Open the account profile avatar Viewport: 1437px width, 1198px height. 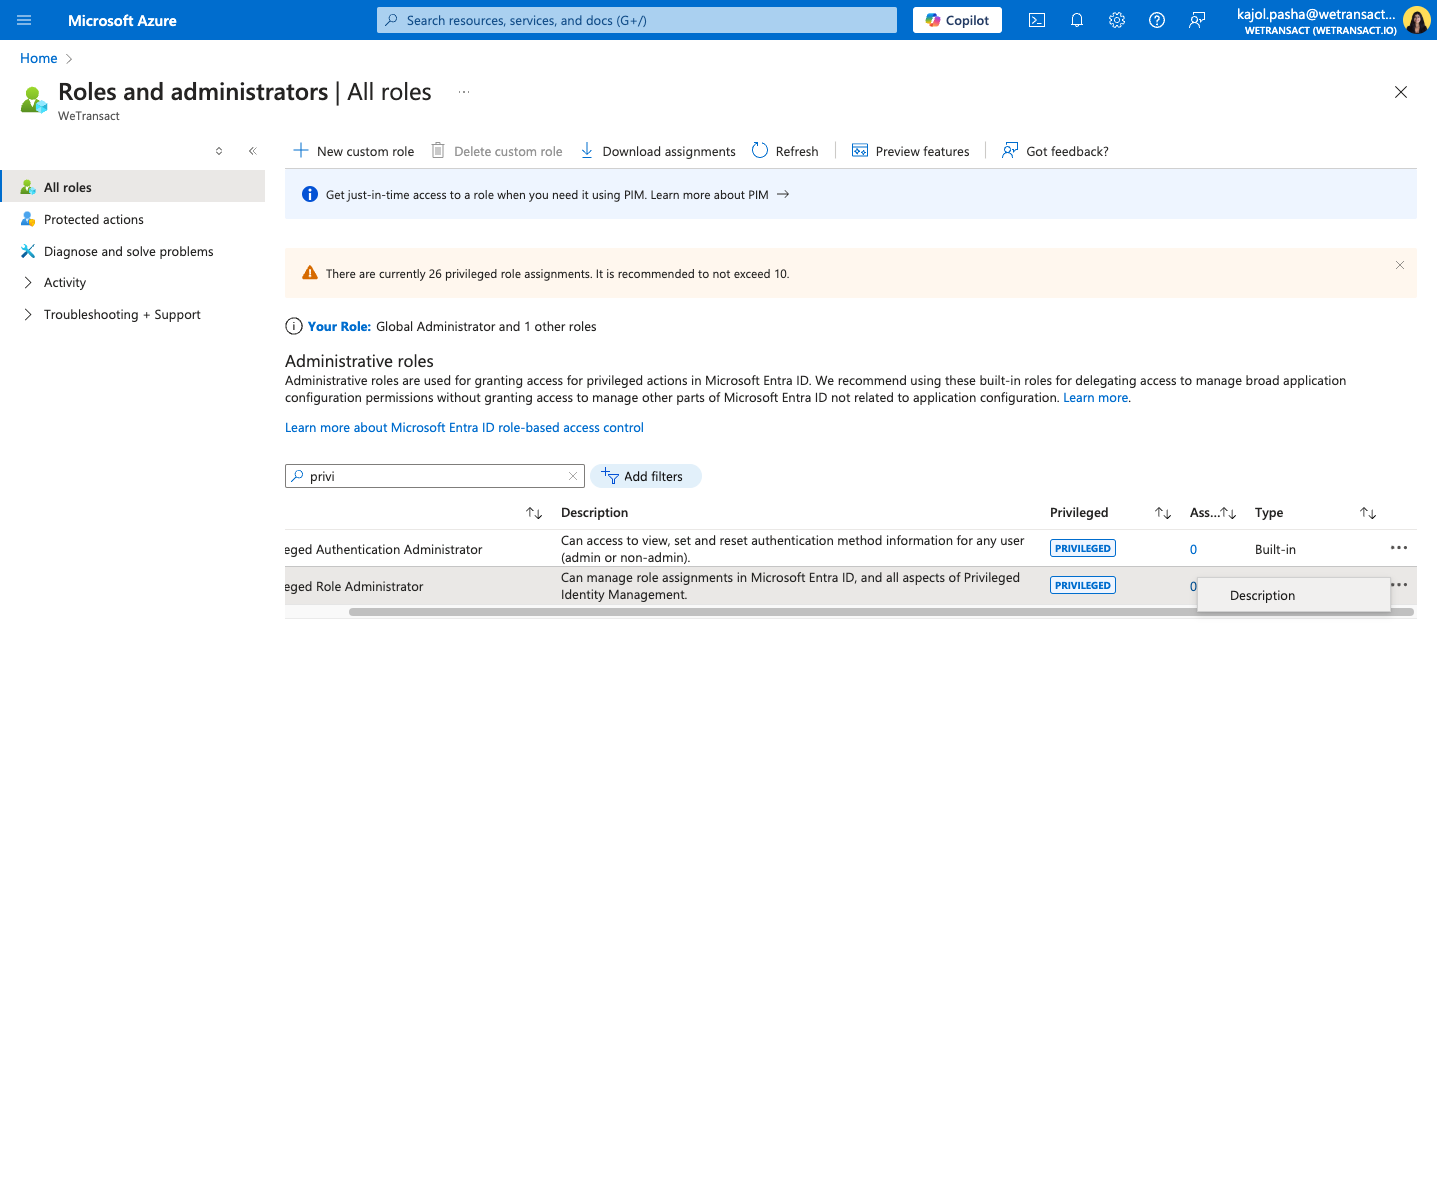[x=1416, y=20]
